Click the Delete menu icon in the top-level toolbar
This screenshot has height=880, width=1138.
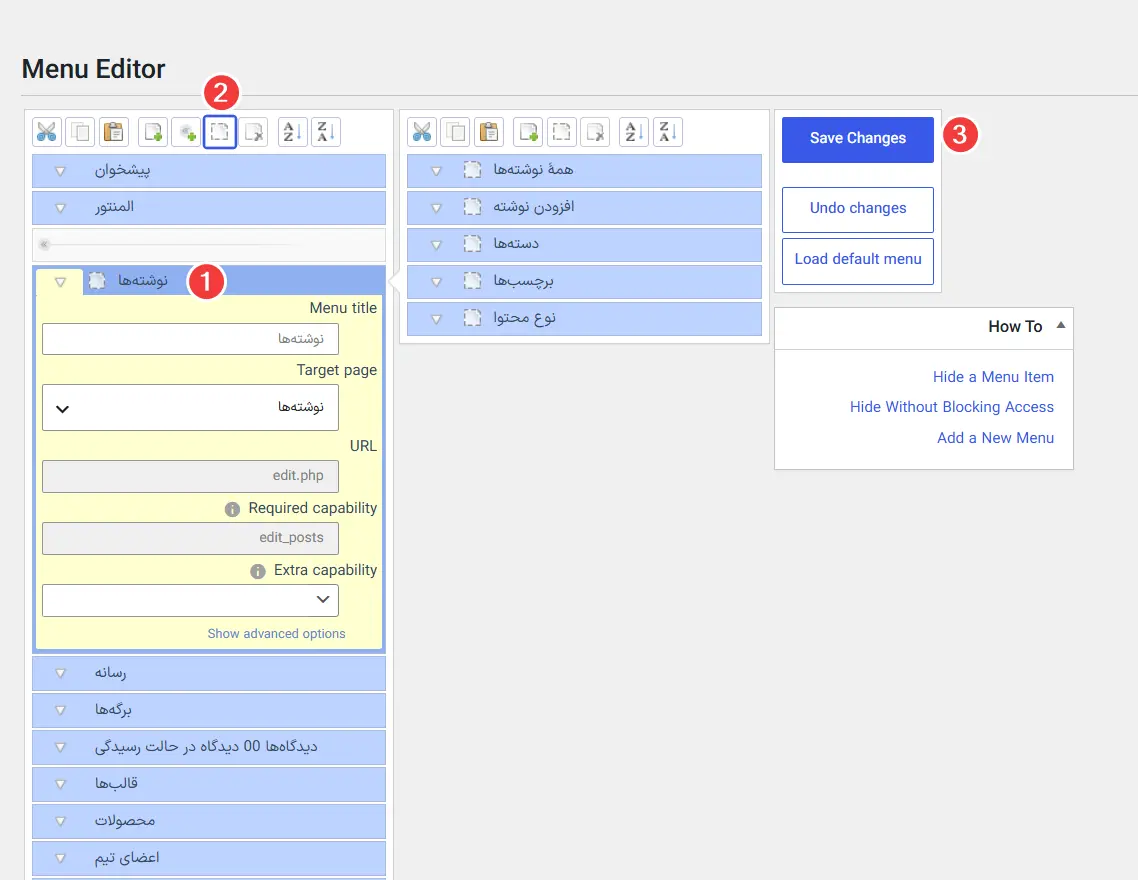click(x=254, y=132)
